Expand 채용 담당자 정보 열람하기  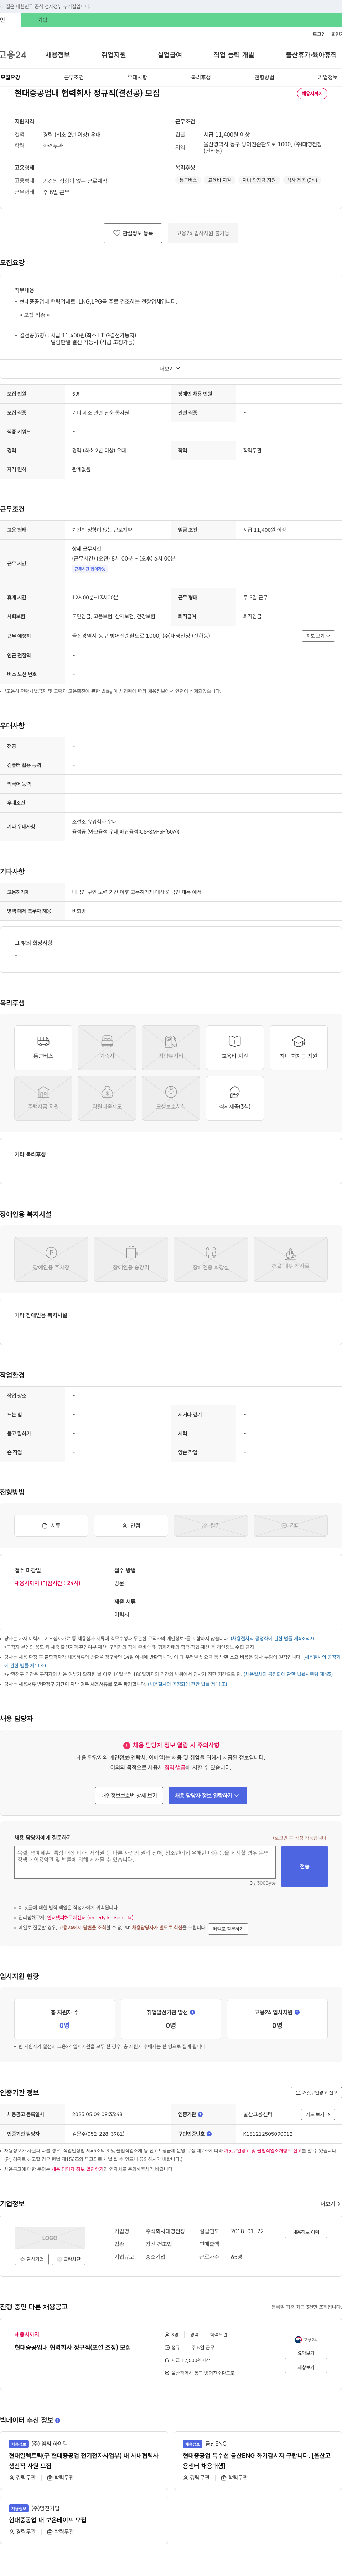tap(208, 1795)
